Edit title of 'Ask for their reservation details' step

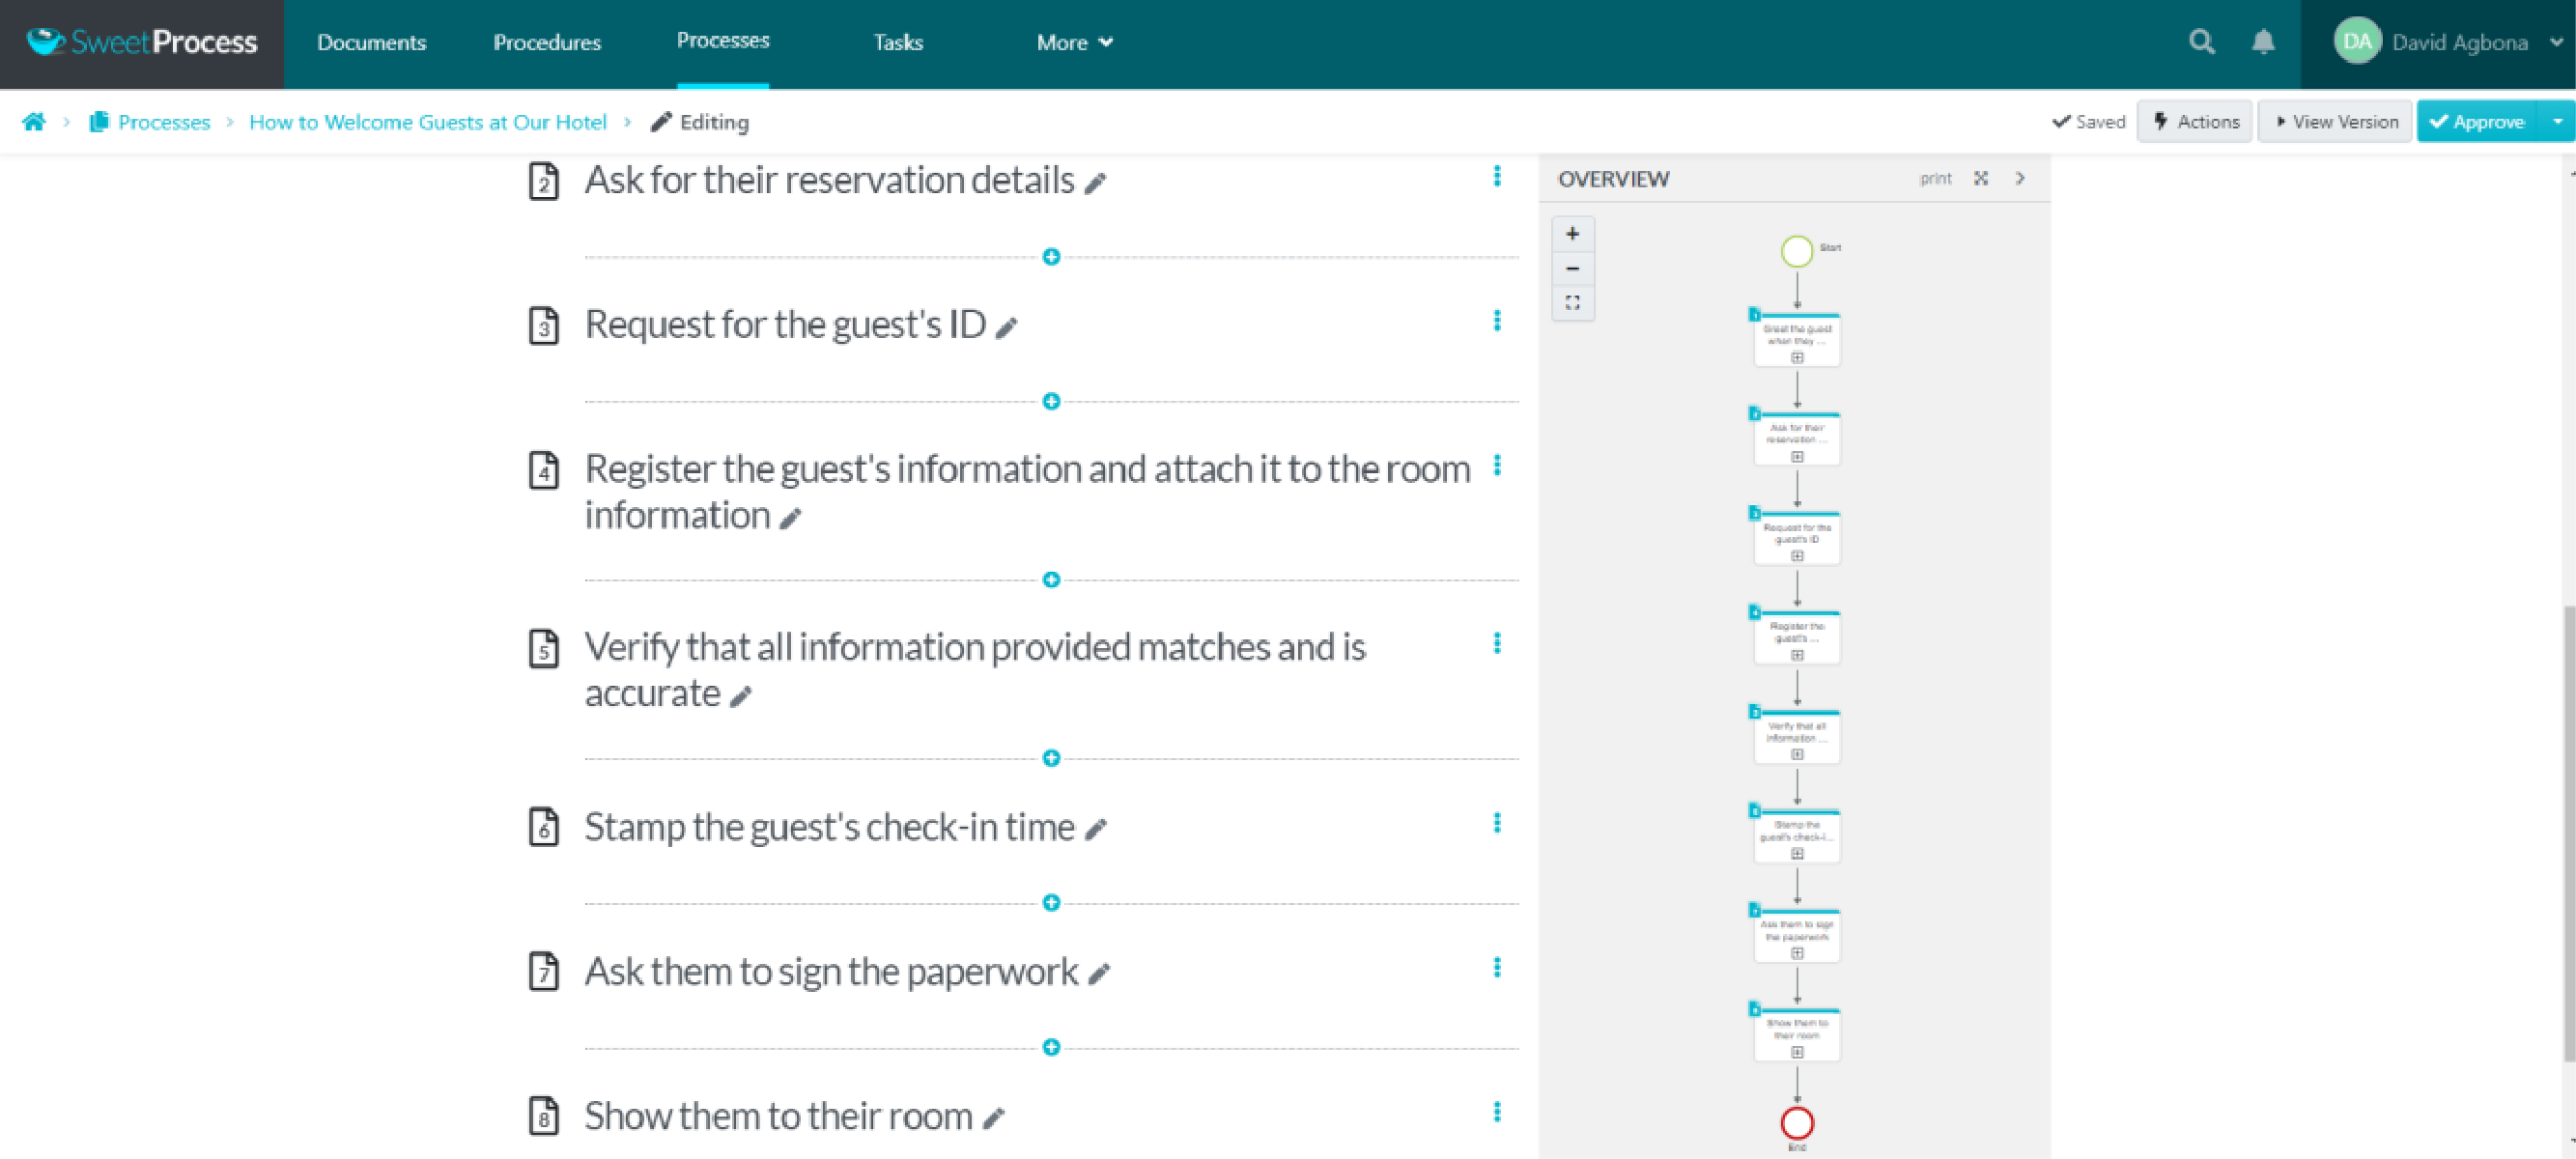click(1096, 183)
